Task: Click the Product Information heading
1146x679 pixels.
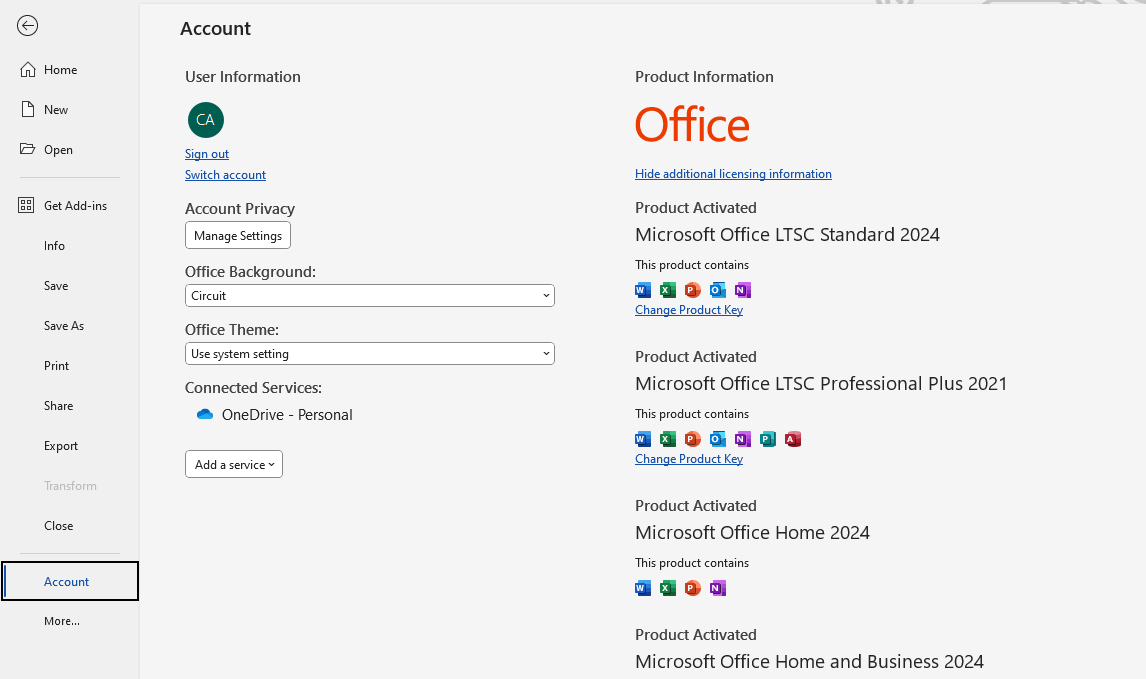Action: tap(704, 77)
